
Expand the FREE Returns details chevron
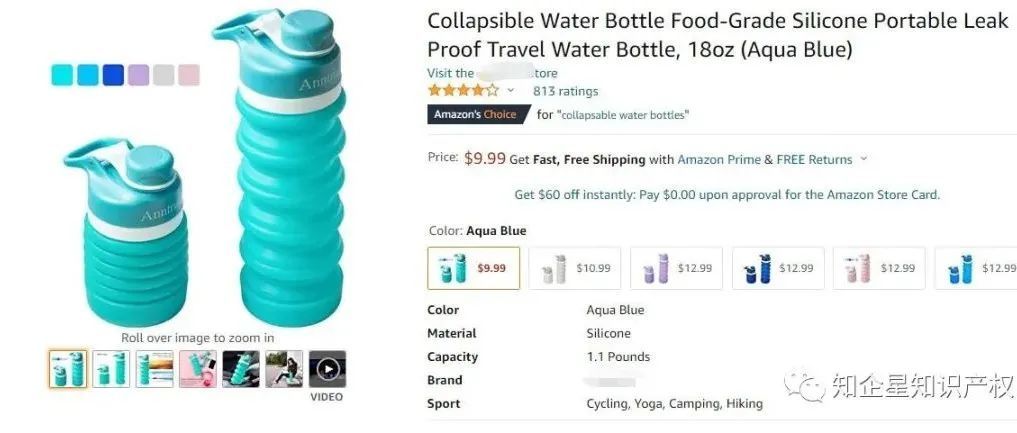coord(864,159)
